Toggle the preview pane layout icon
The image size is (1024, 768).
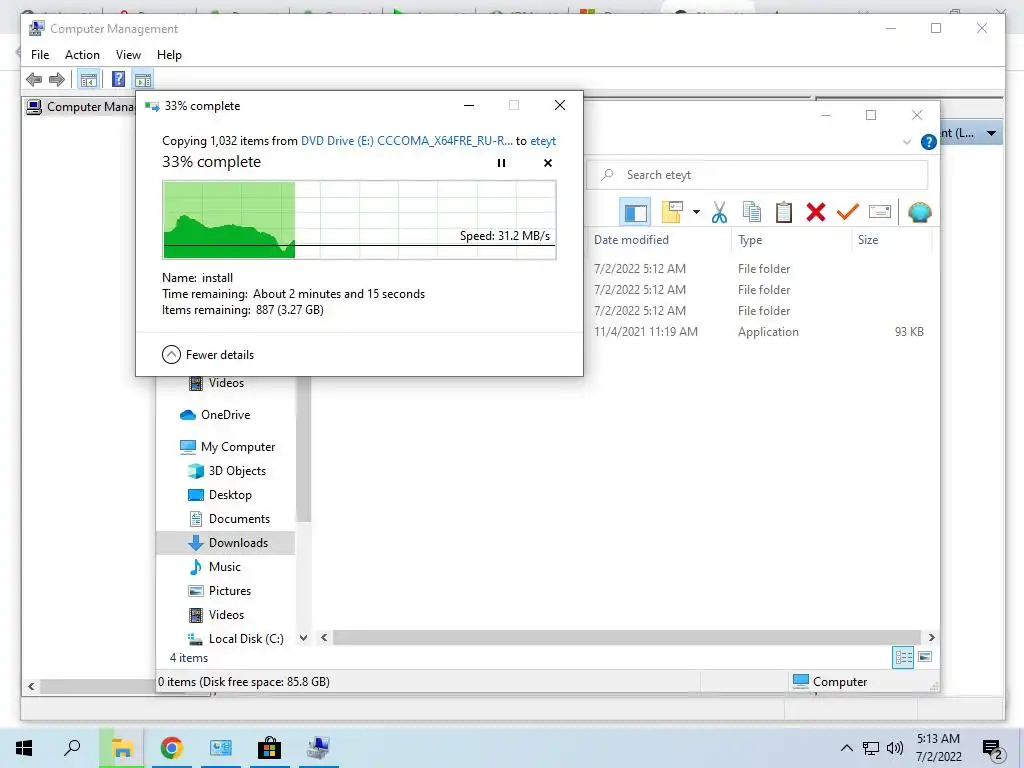point(635,212)
